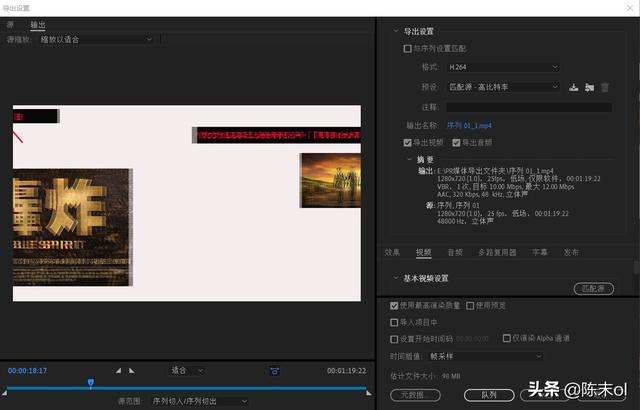Enable 与序列设置匹配 checkbox

[407, 49]
